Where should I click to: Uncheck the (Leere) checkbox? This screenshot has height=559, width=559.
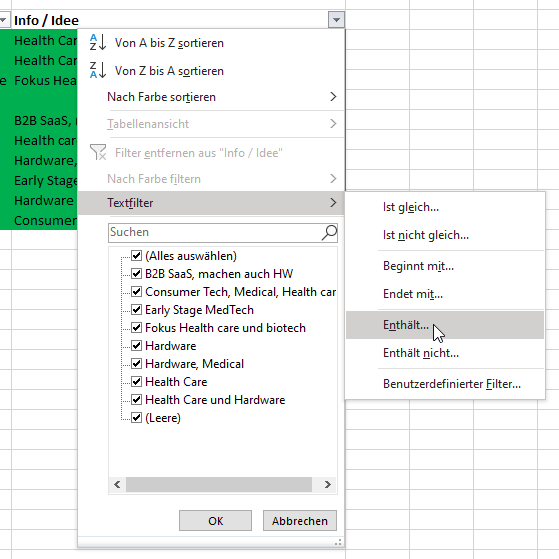136,417
